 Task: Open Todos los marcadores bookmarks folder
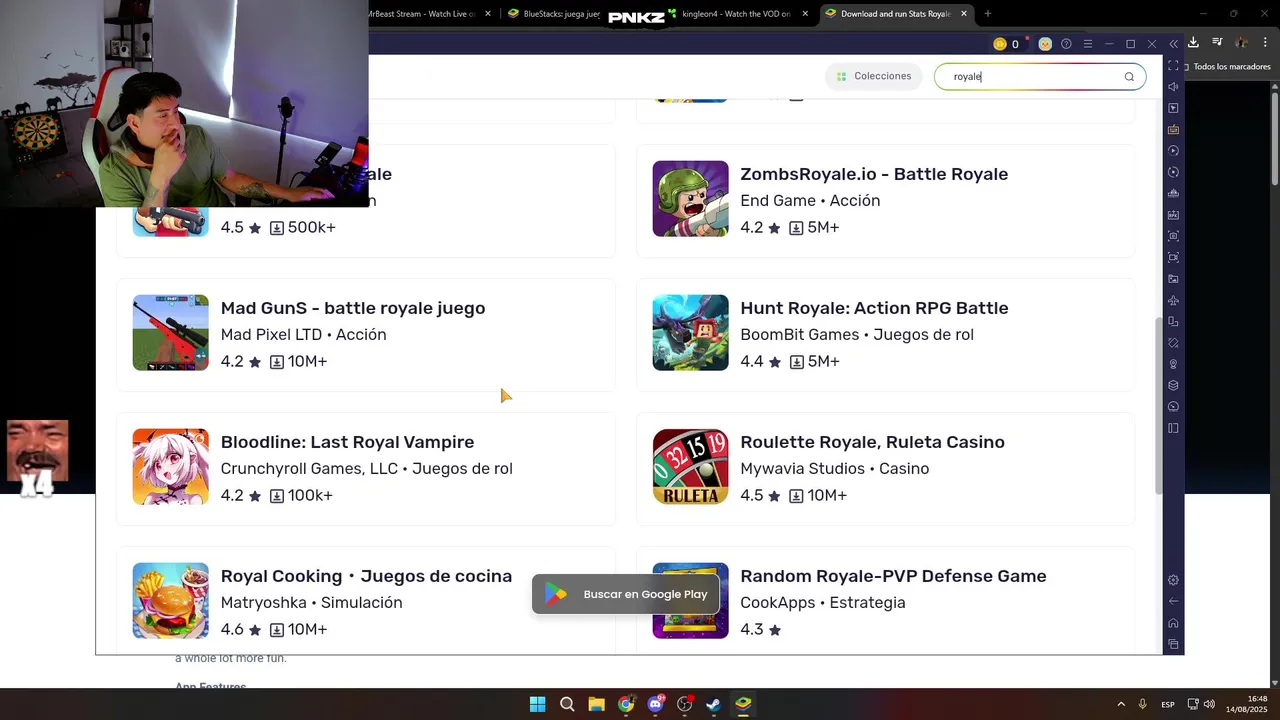tap(1226, 67)
